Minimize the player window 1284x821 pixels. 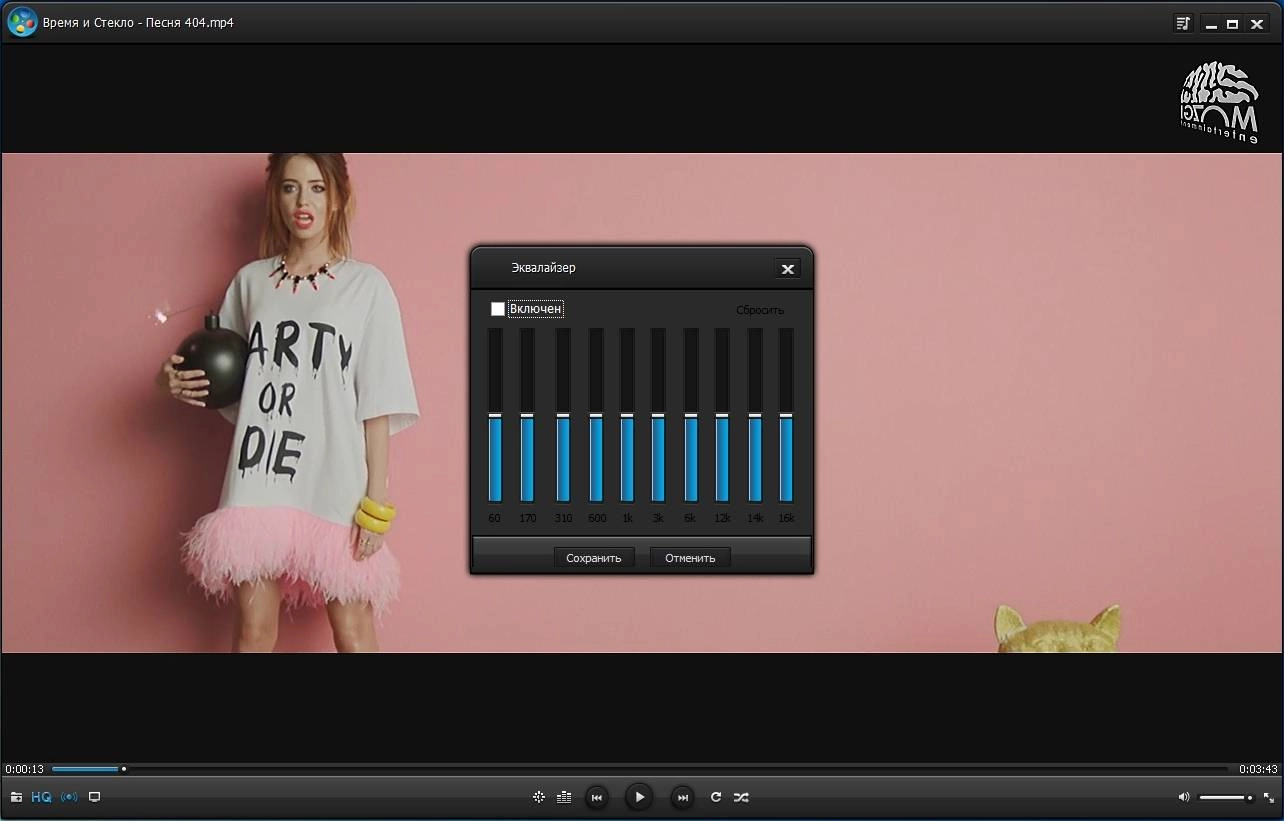pyautogui.click(x=1210, y=23)
